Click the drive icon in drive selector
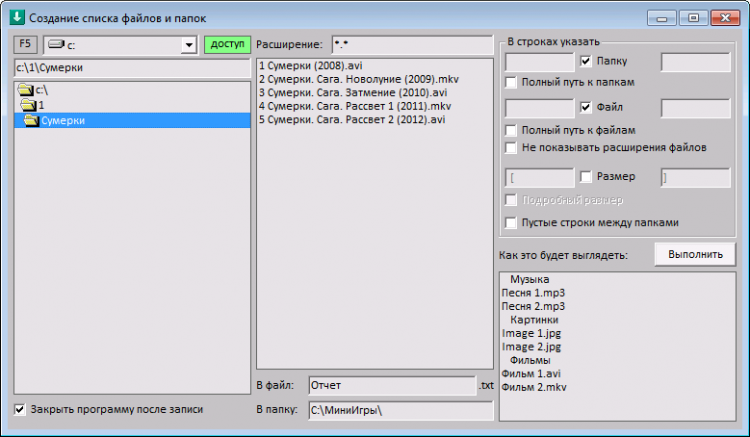This screenshot has height=437, width=750. pos(56,44)
